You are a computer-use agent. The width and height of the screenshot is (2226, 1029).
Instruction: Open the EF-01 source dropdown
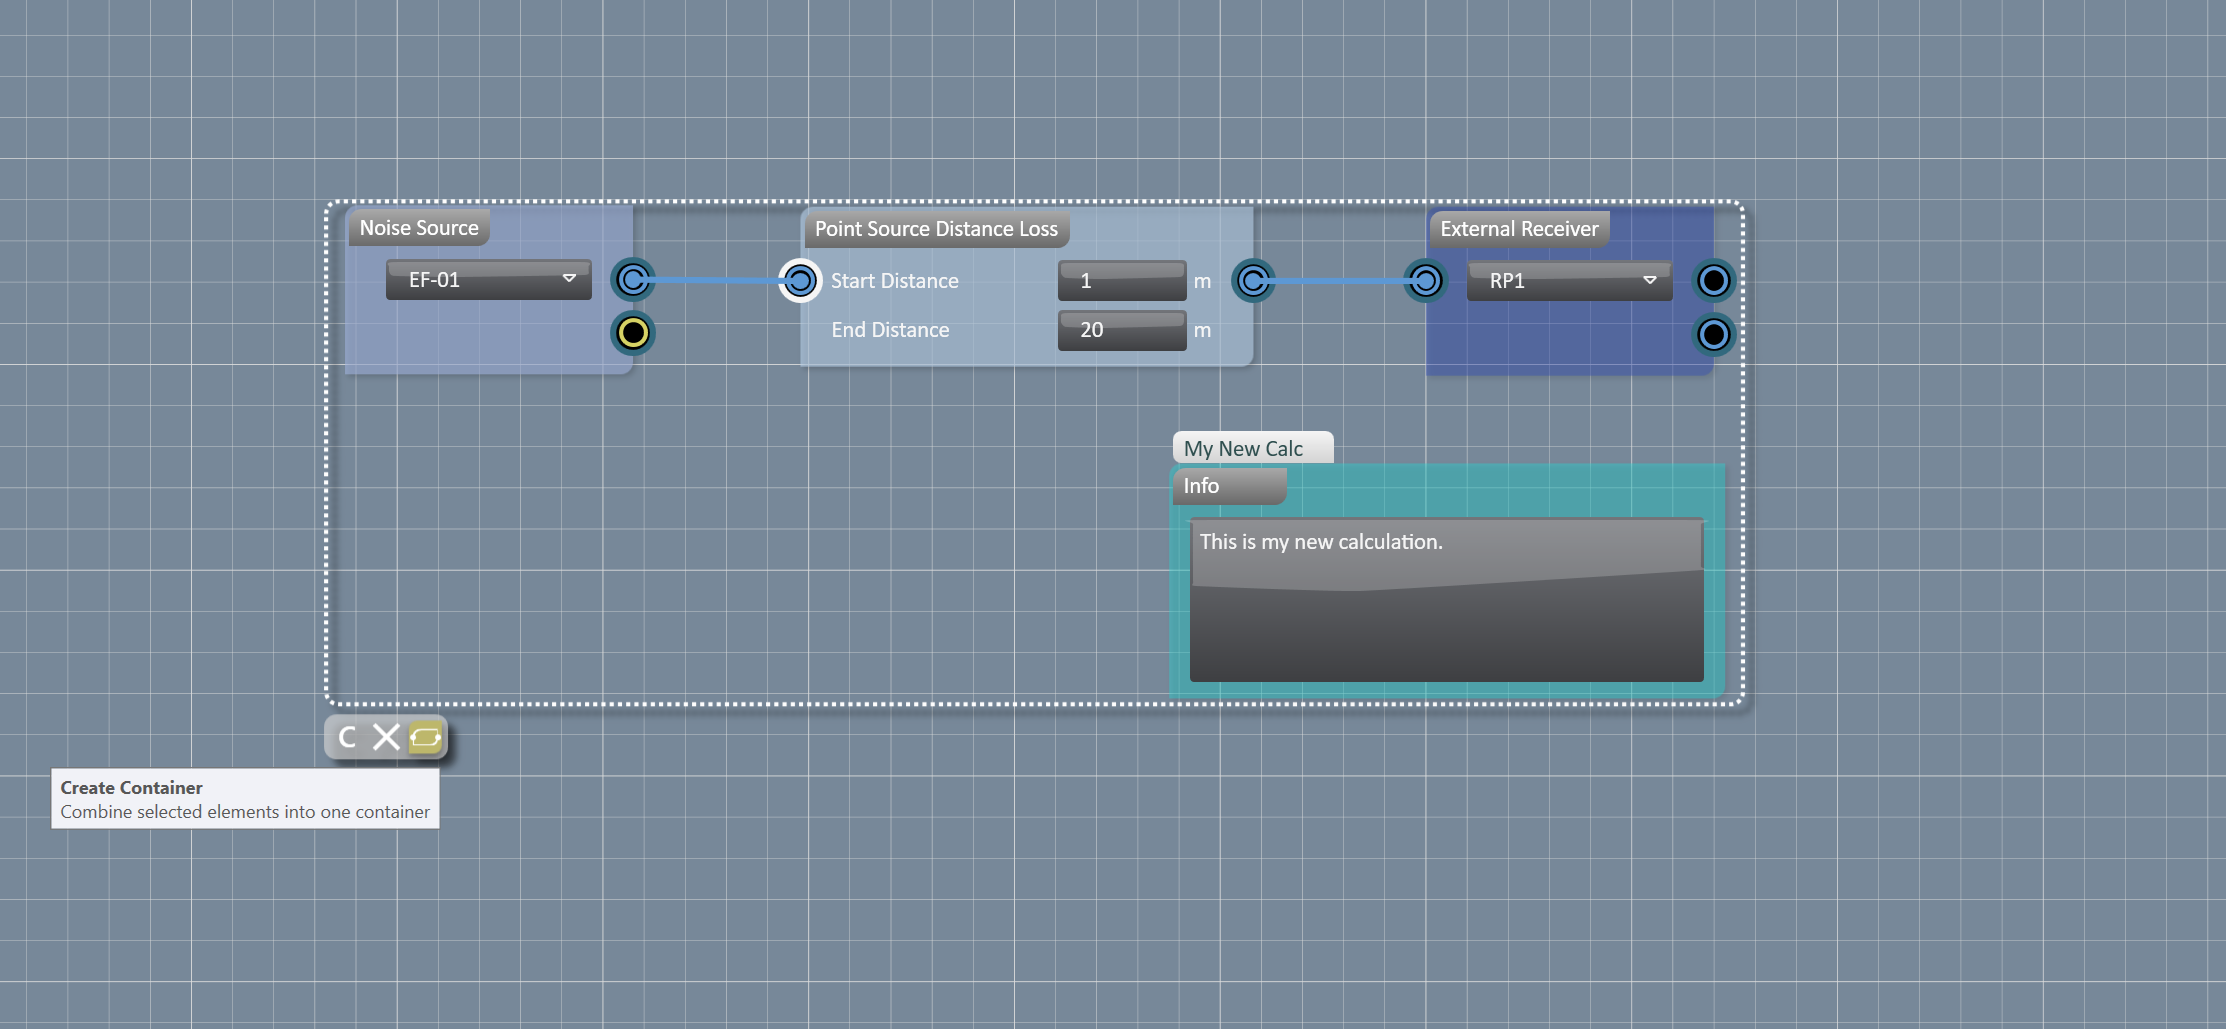[x=487, y=280]
